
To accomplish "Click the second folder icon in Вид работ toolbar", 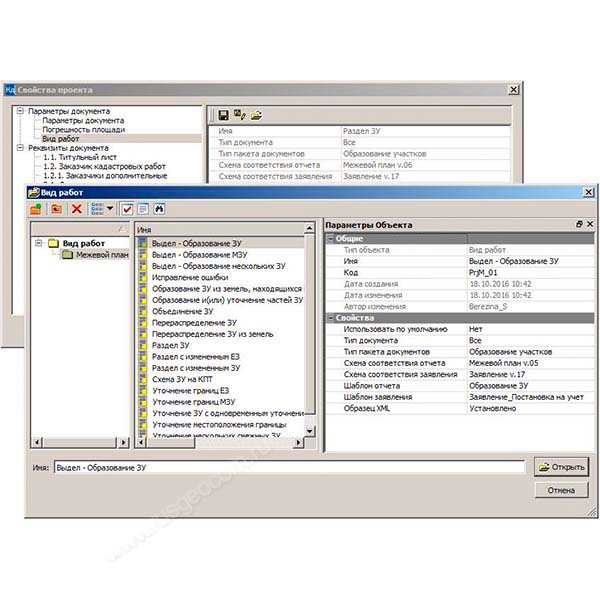I will tap(57, 208).
